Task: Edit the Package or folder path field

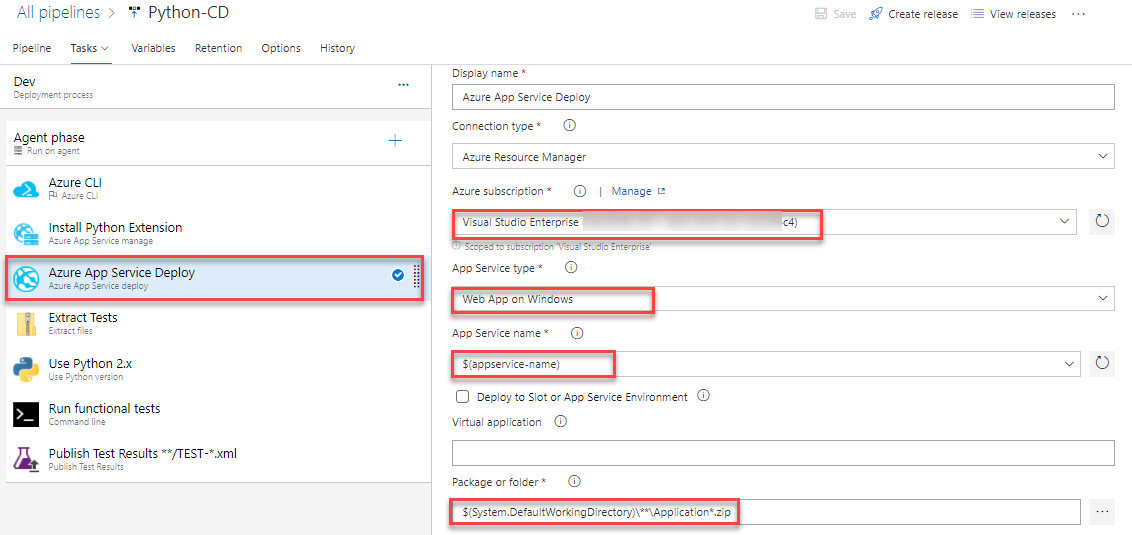Action: tap(766, 512)
